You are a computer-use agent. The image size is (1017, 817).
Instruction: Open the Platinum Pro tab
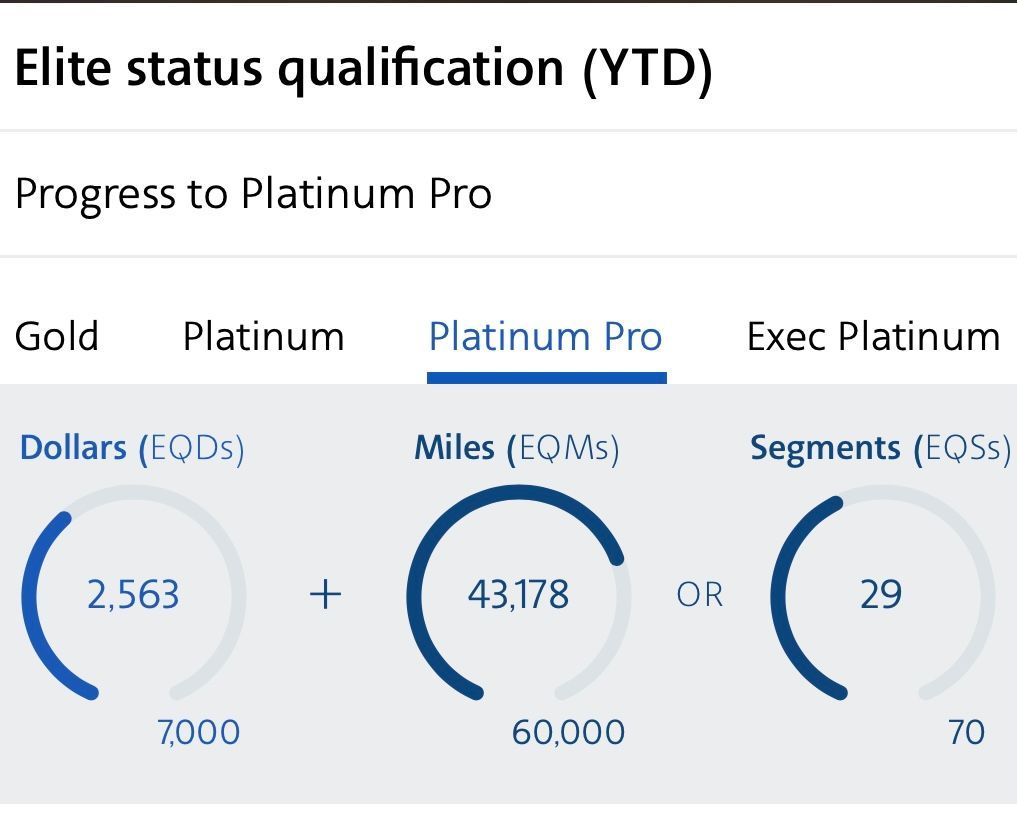pyautogui.click(x=545, y=337)
